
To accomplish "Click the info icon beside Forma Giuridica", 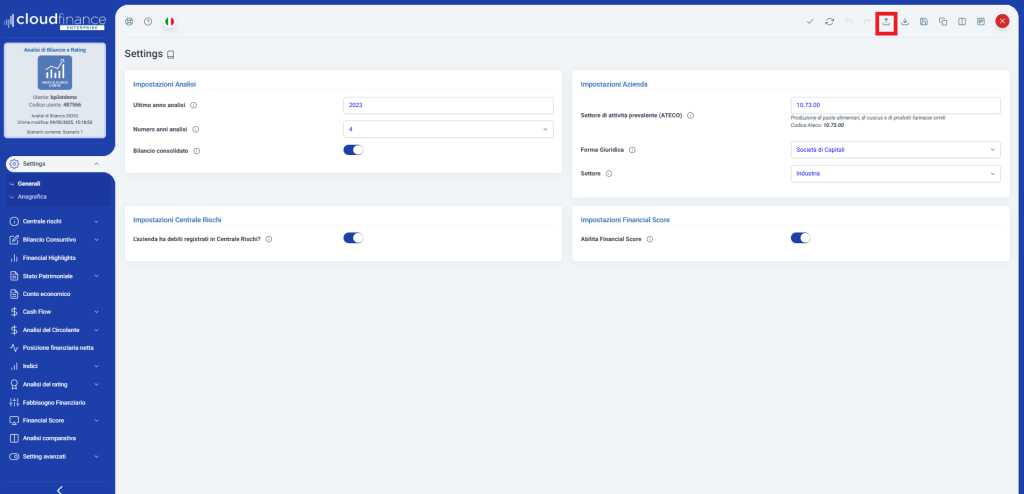I will (x=632, y=150).
